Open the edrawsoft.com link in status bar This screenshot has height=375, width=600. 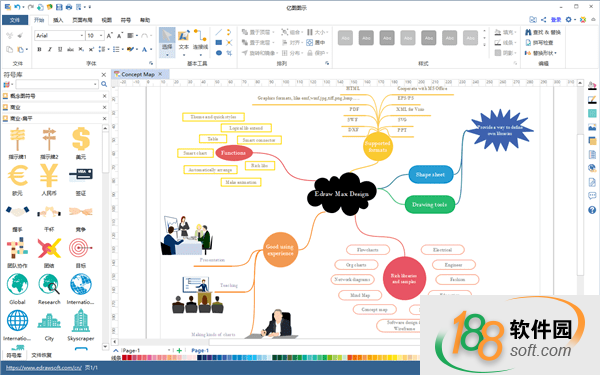pos(44,368)
